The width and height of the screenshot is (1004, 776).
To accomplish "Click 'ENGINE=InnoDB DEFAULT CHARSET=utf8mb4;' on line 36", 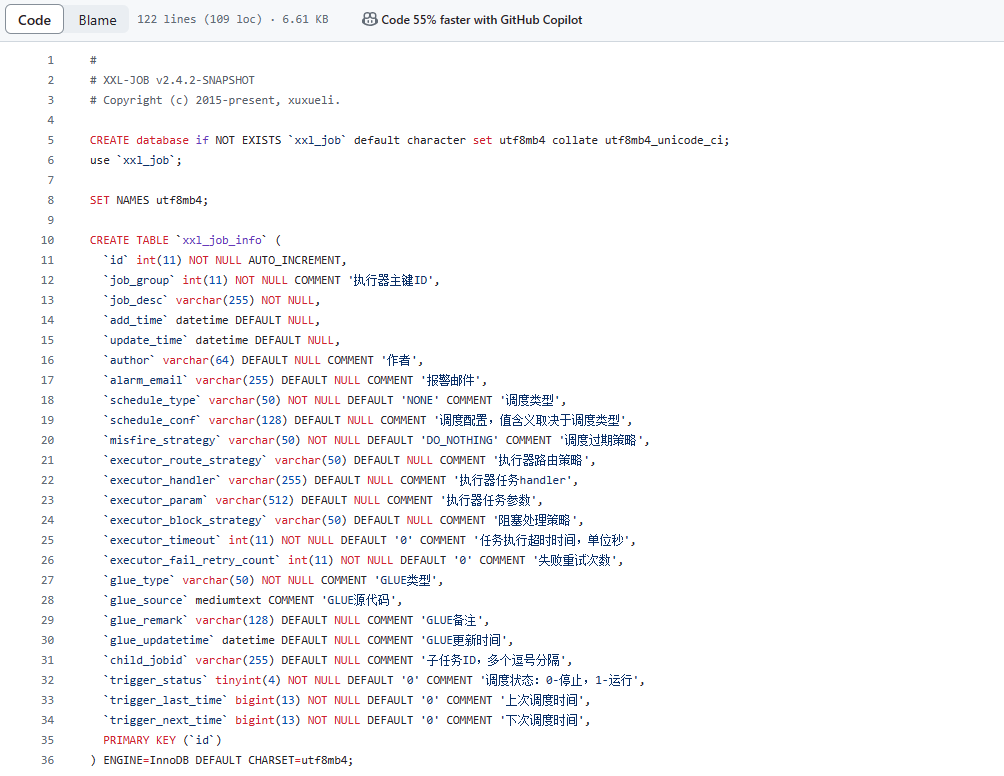I will click(228, 760).
